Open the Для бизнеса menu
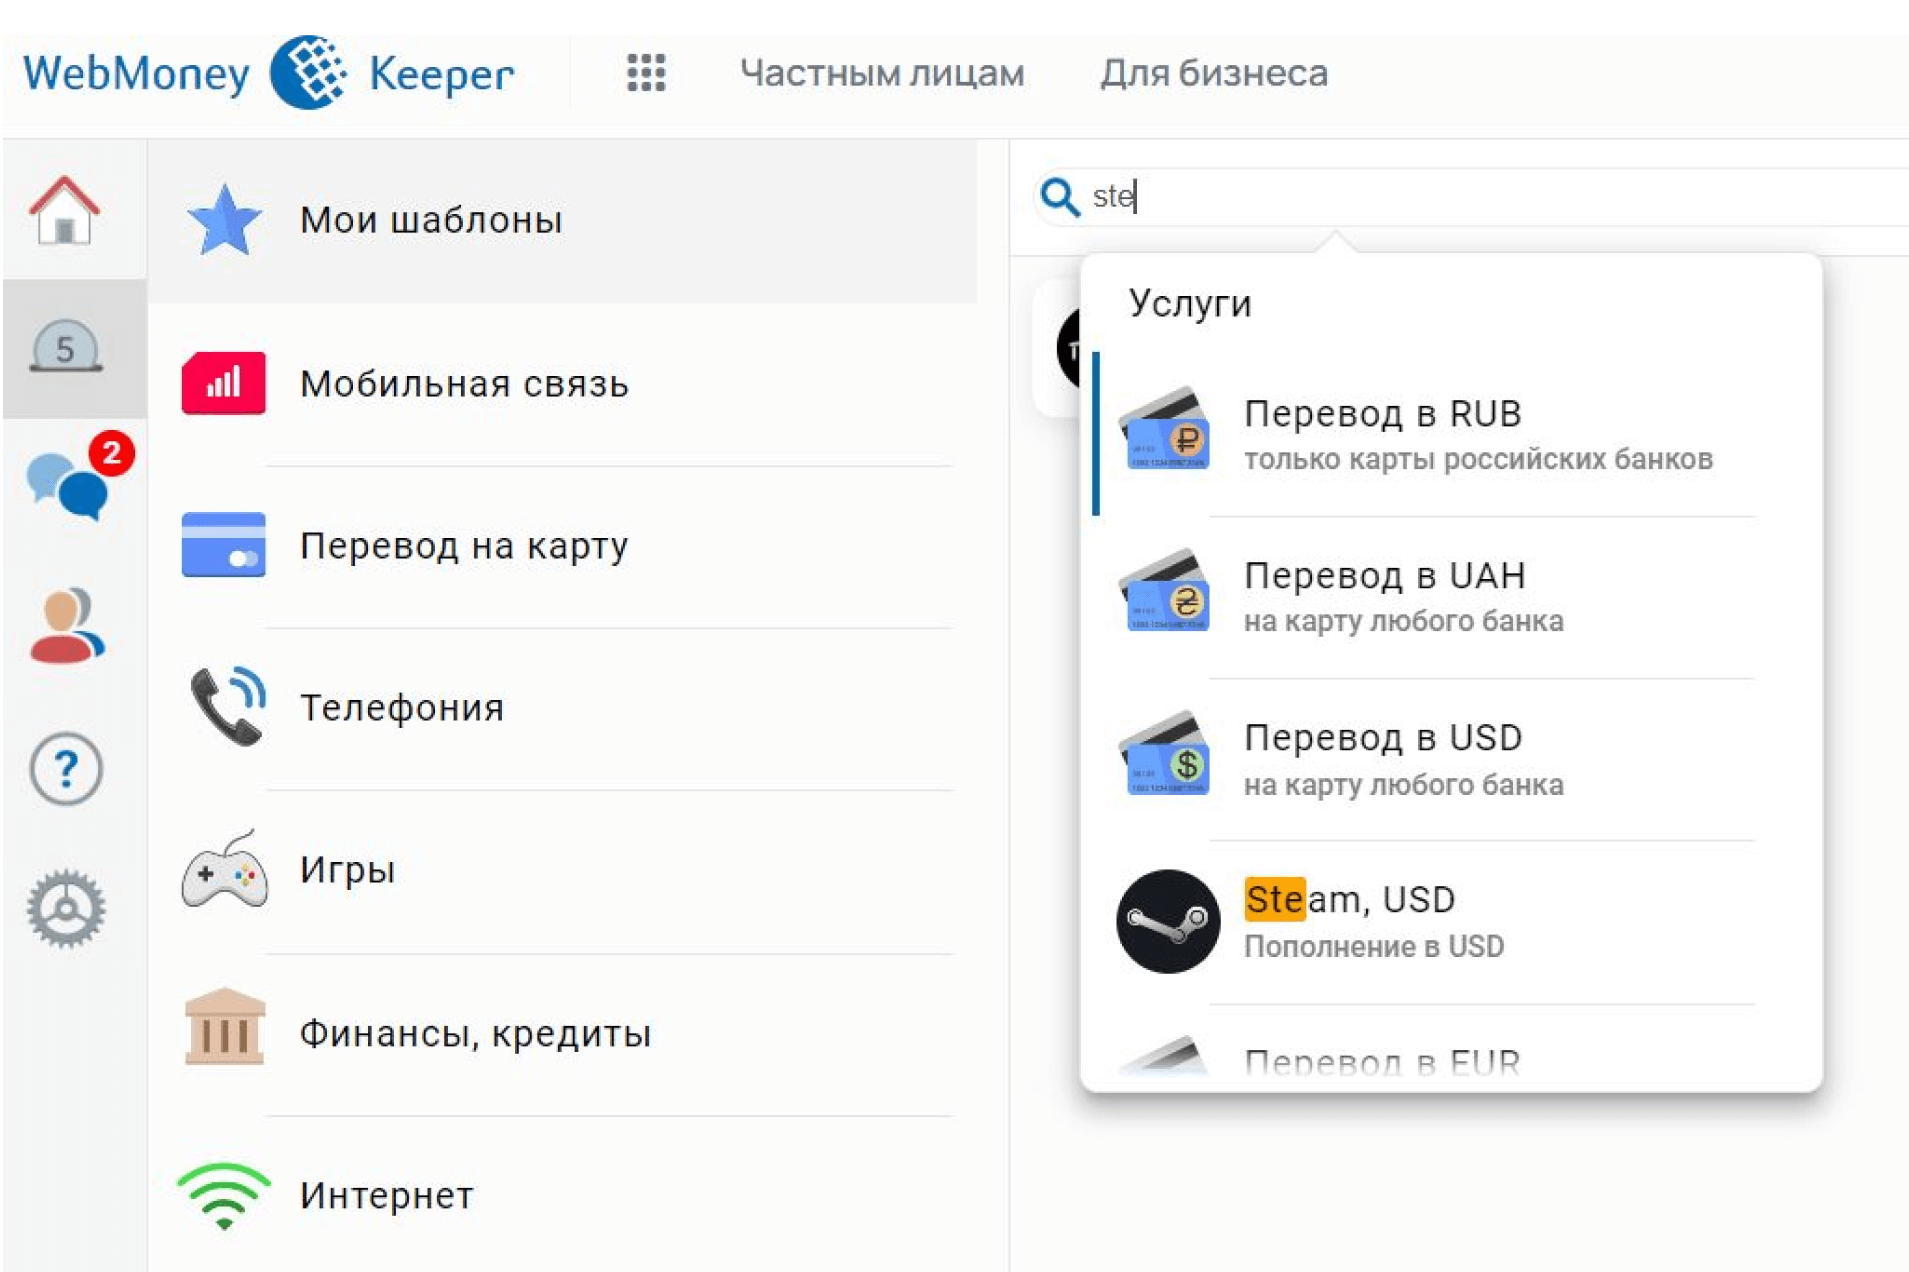This screenshot has width=1909, height=1272. (1213, 73)
